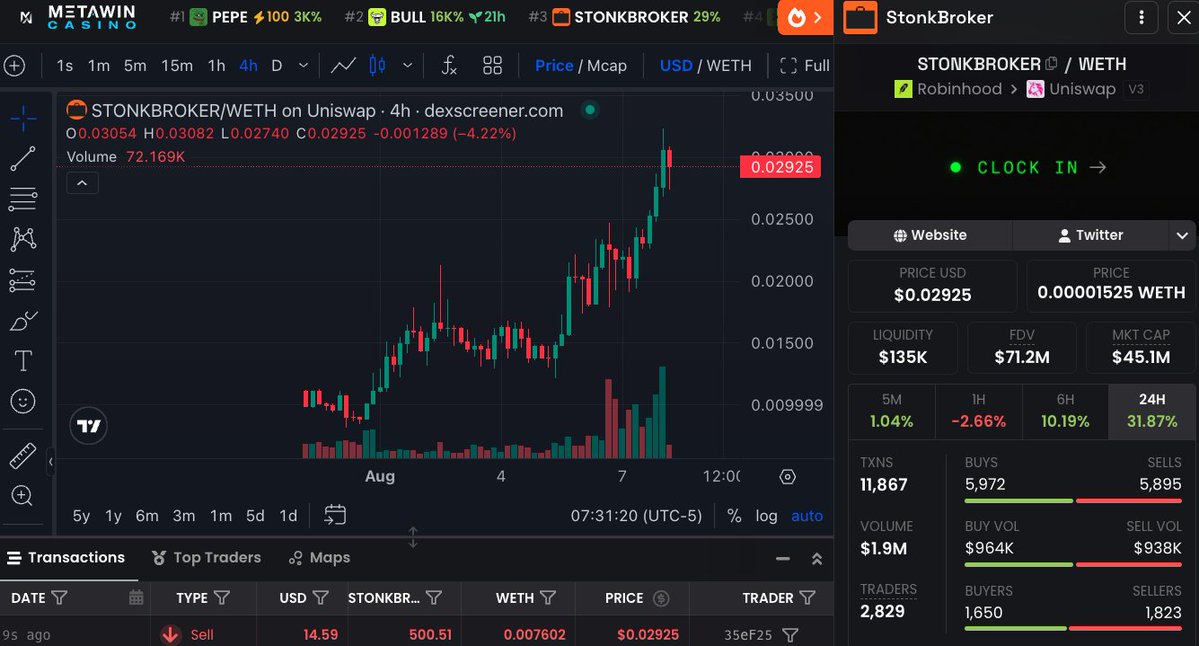Open the fire trending button

[805, 18]
